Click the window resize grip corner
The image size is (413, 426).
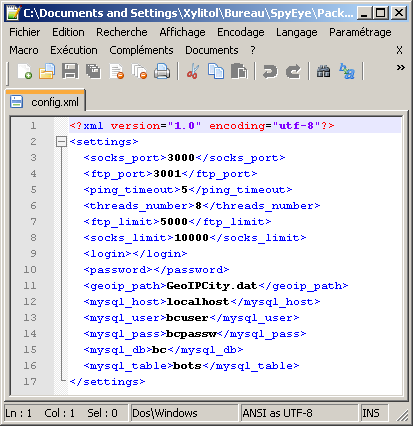[402, 415]
